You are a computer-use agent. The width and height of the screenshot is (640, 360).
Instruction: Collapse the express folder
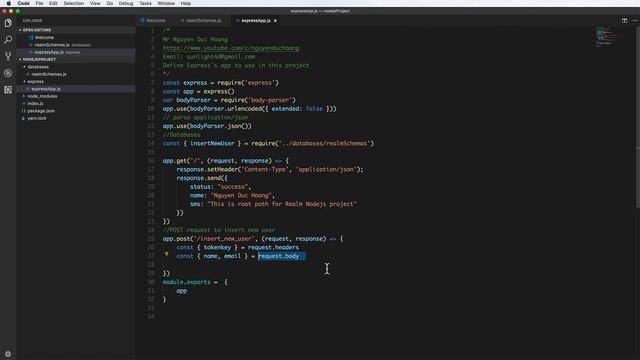click(36, 82)
